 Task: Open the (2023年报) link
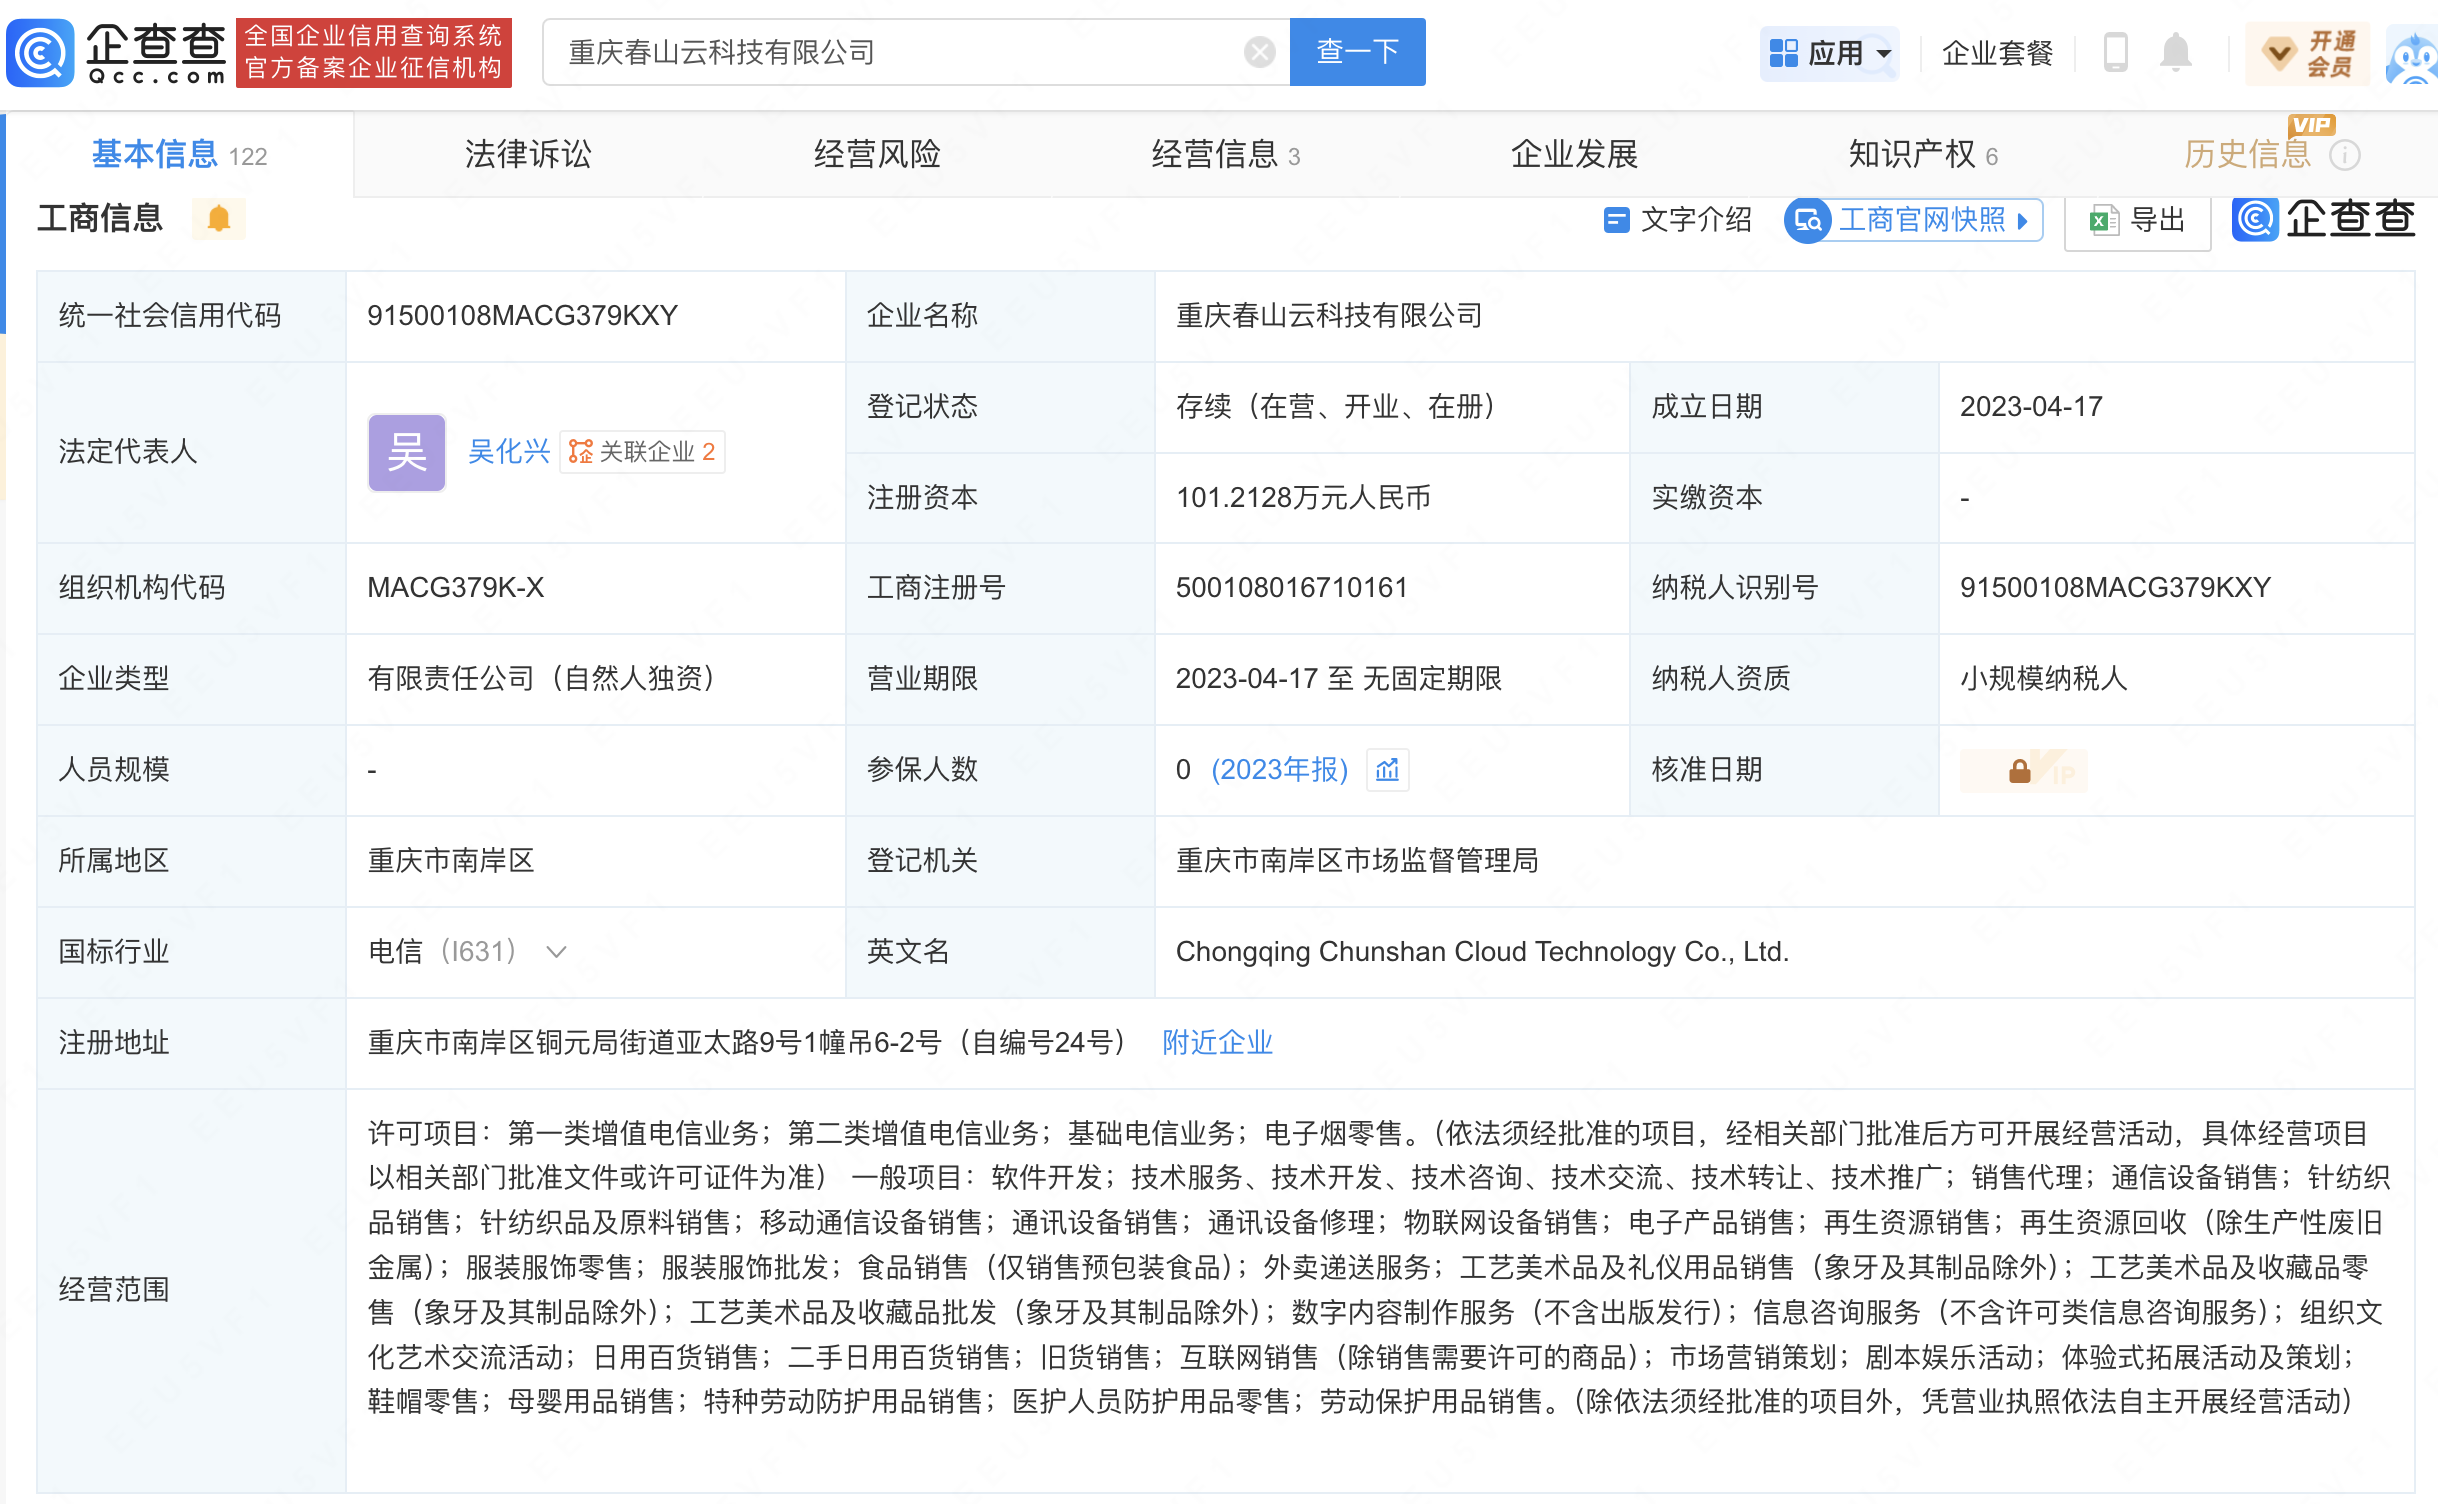point(1279,770)
